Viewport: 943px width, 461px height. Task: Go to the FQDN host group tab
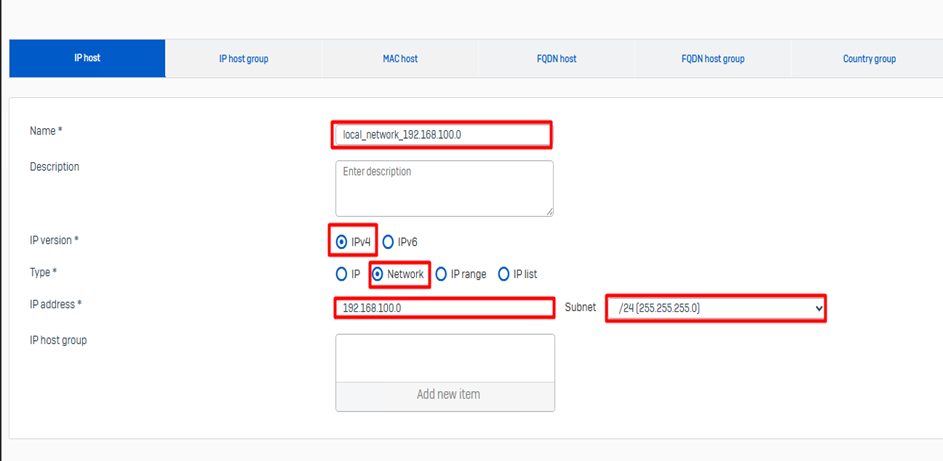coord(712,59)
